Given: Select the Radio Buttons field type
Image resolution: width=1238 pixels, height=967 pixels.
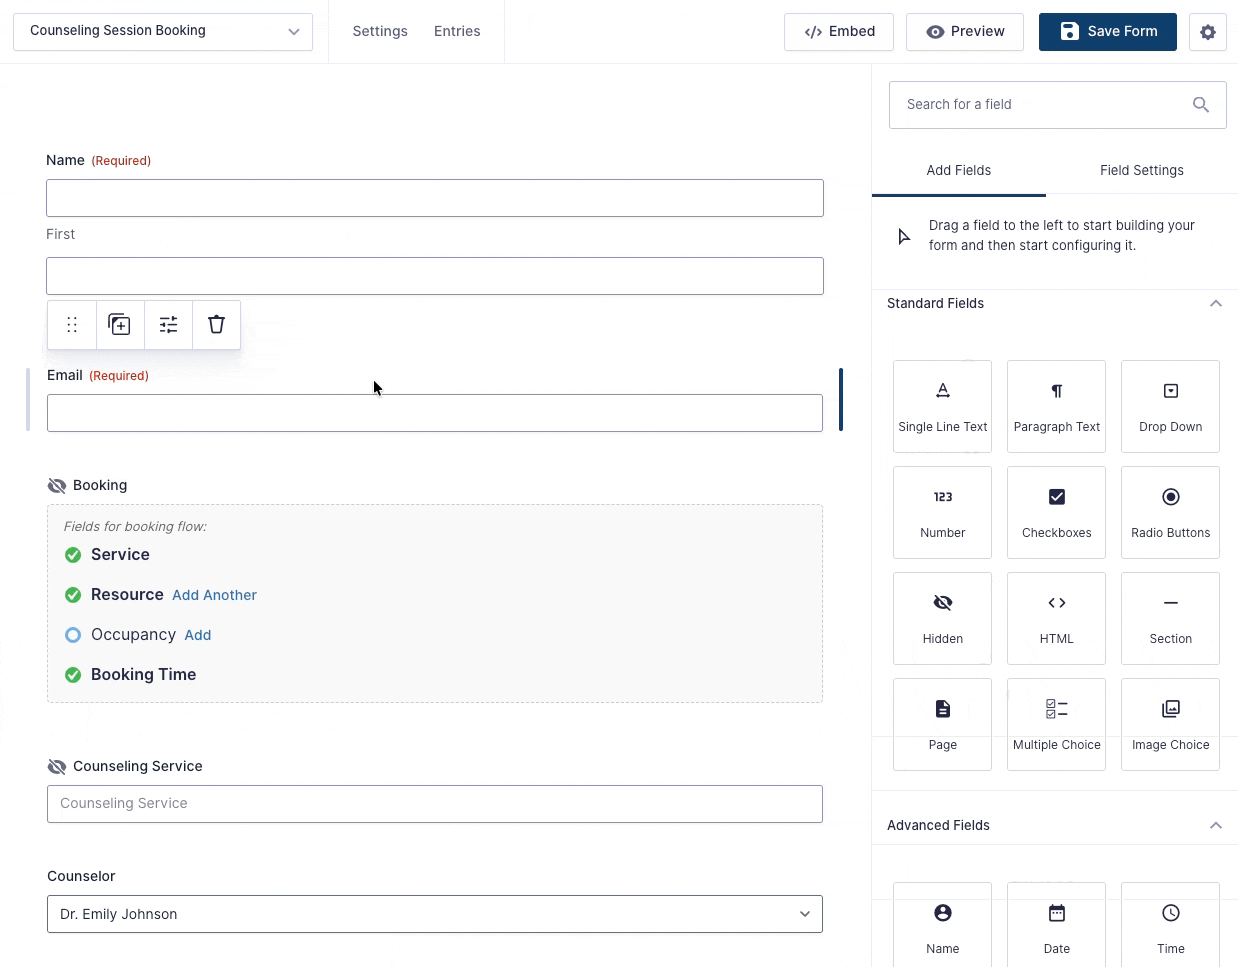Looking at the screenshot, I should [1170, 512].
